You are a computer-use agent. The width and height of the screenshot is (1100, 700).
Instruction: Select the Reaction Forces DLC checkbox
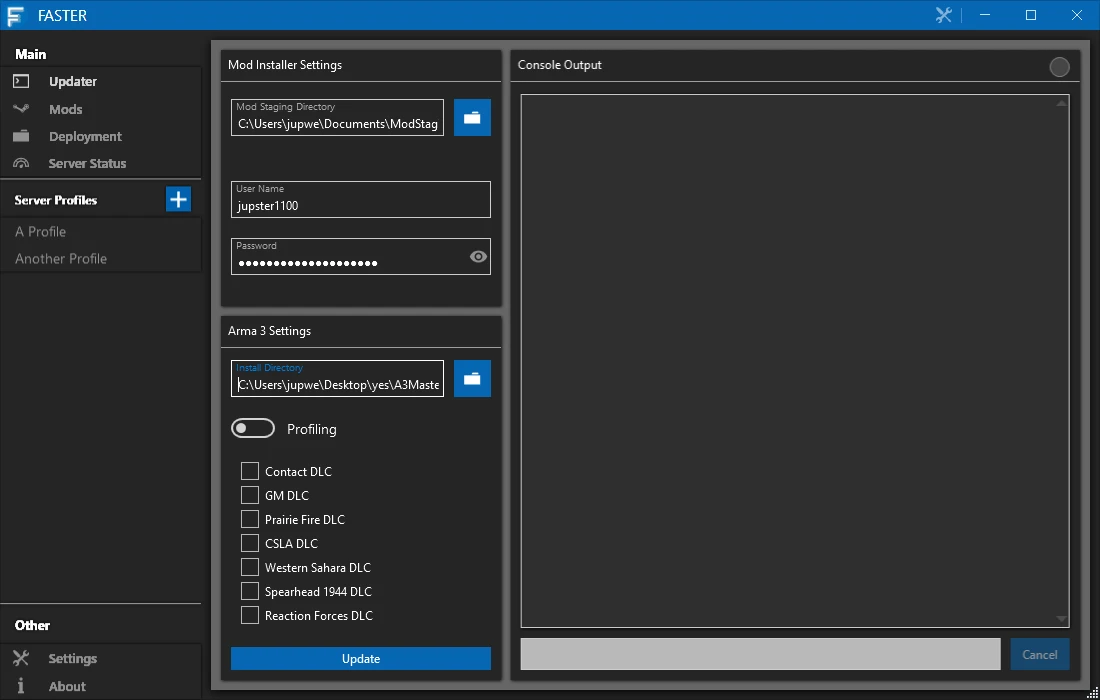[250, 615]
